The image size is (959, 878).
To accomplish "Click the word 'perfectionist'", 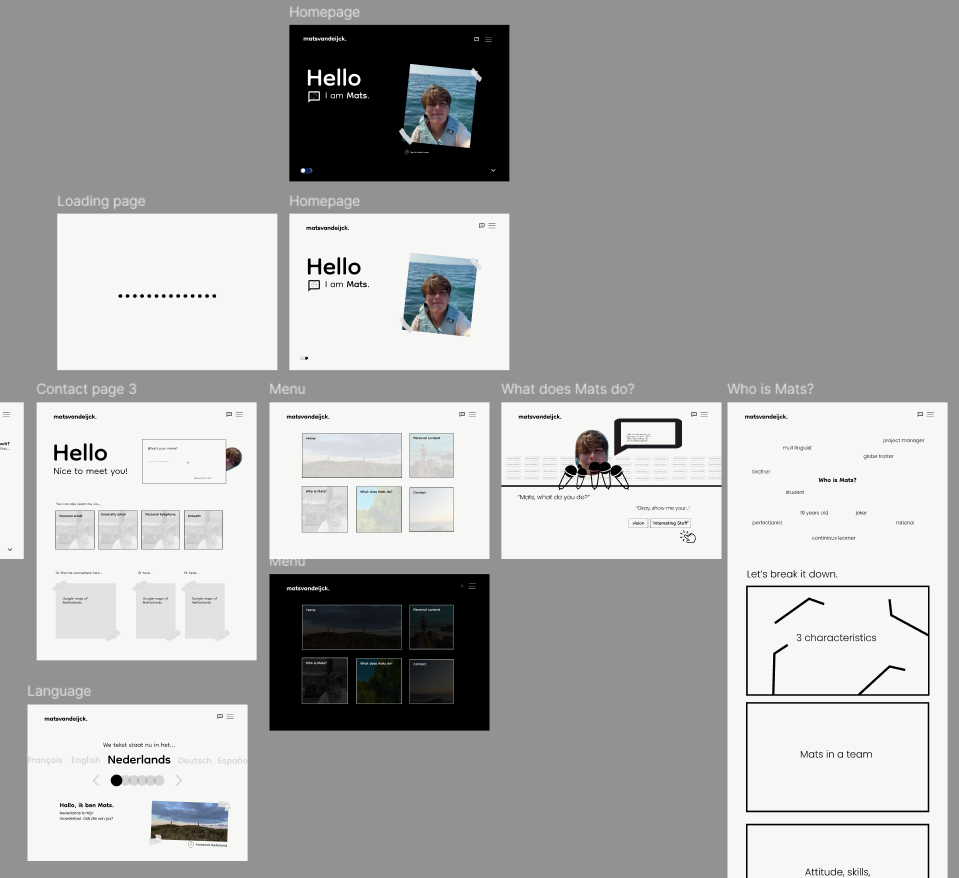I will pyautogui.click(x=767, y=523).
